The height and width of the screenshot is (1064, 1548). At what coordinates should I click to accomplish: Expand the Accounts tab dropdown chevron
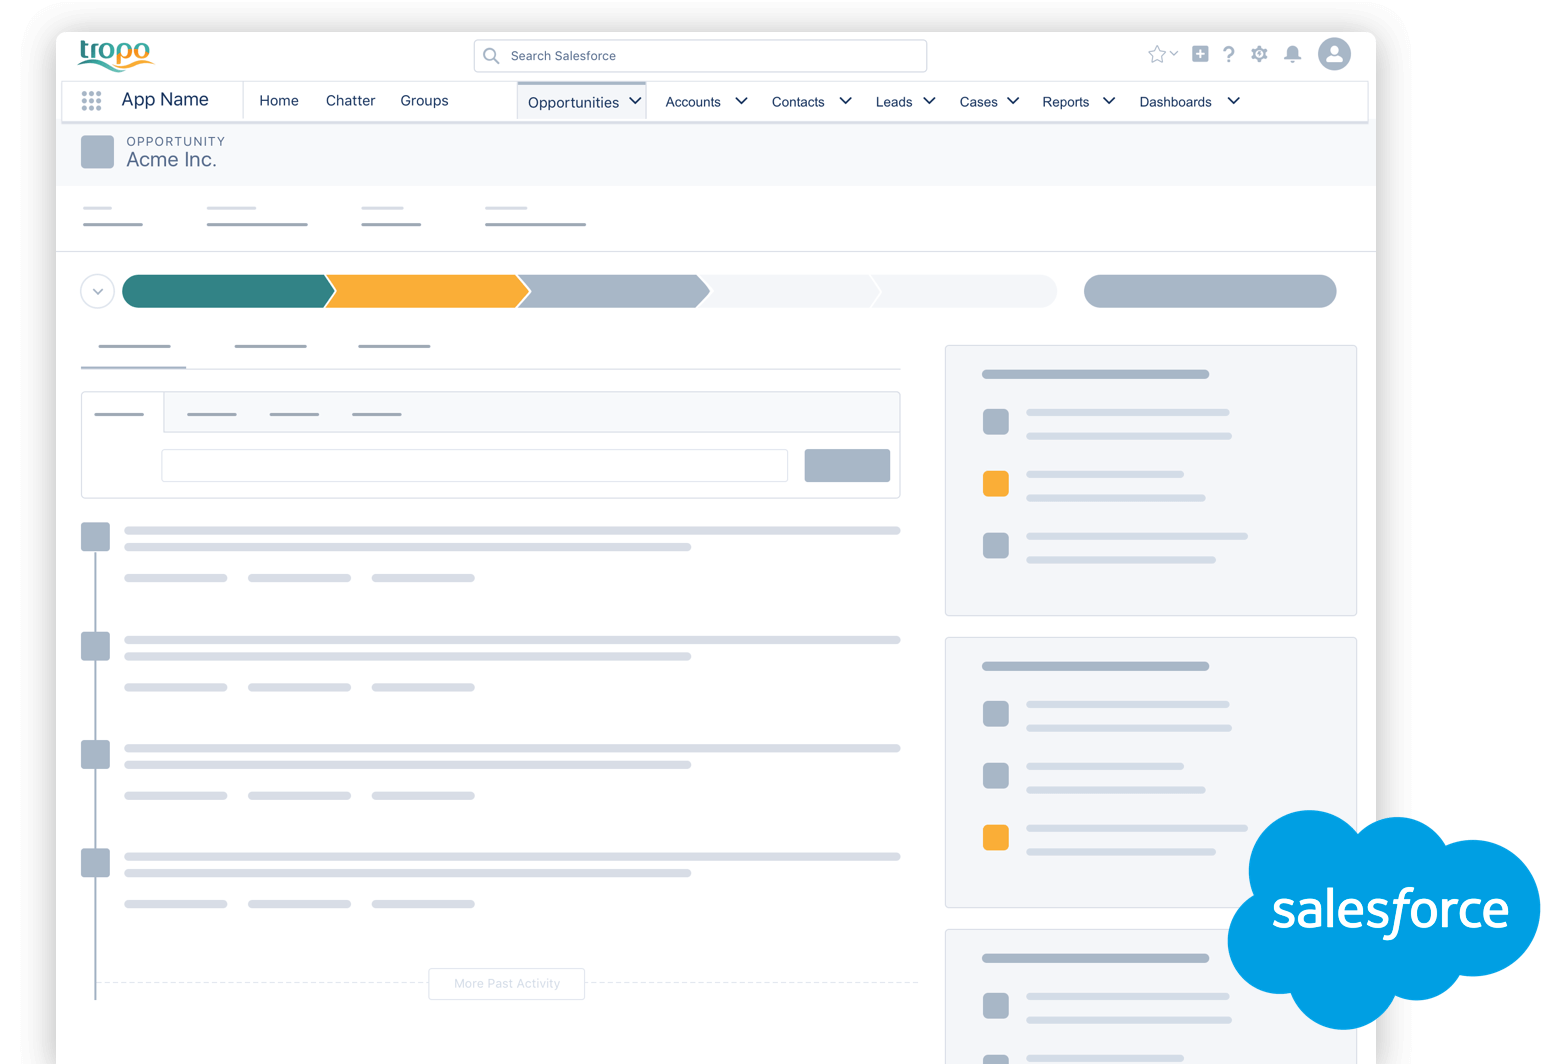741,101
